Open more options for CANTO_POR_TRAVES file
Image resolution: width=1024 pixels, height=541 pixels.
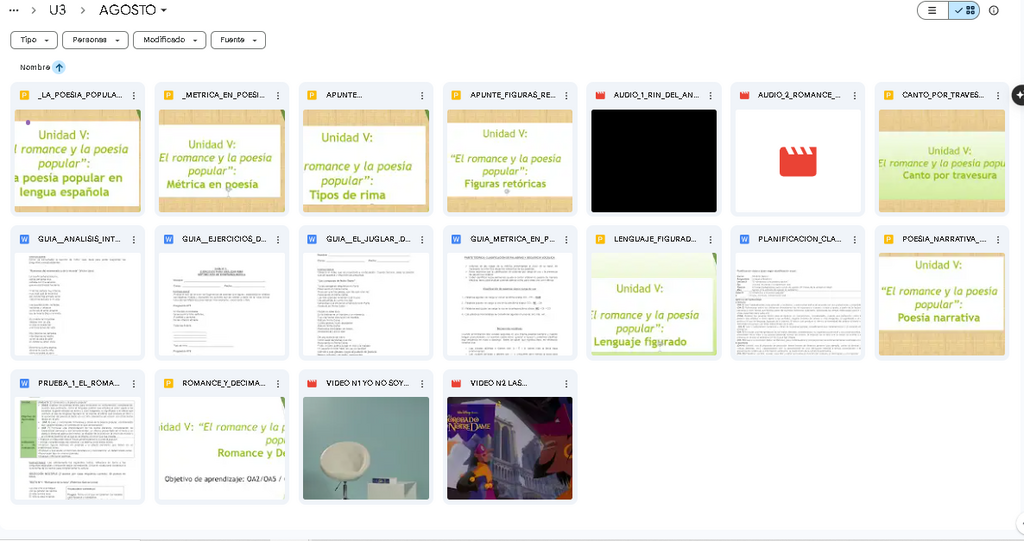pyautogui.click(x=999, y=95)
